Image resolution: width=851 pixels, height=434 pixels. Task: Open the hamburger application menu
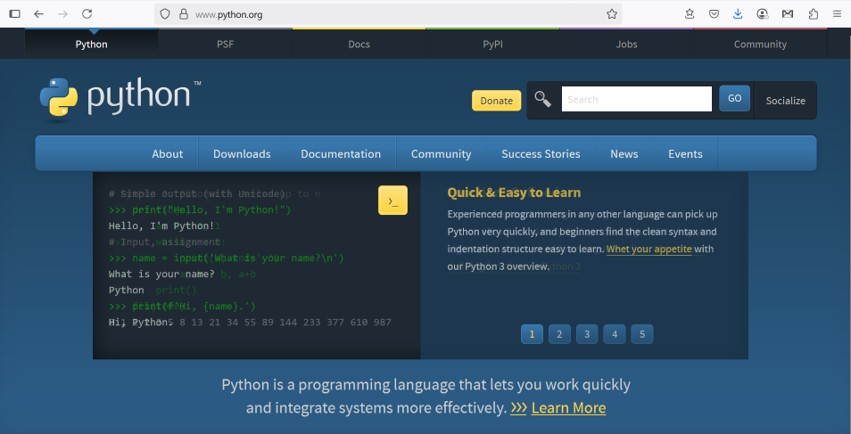click(x=837, y=14)
